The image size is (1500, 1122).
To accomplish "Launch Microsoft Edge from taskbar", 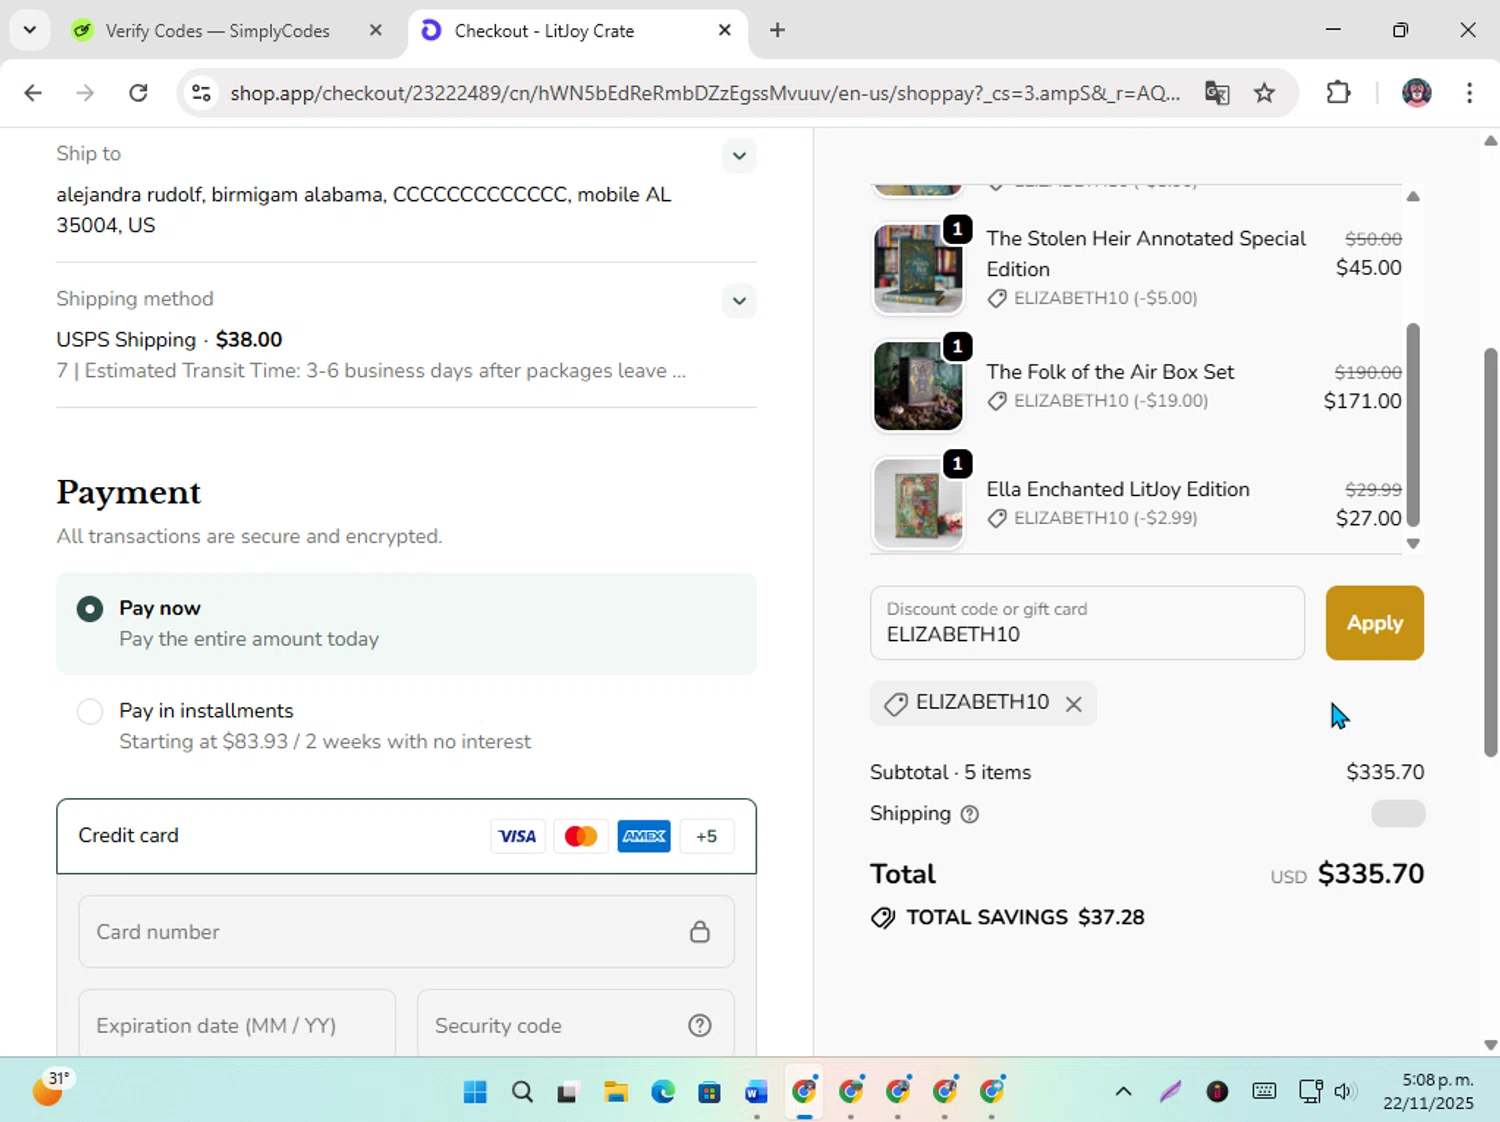I will [x=663, y=1092].
